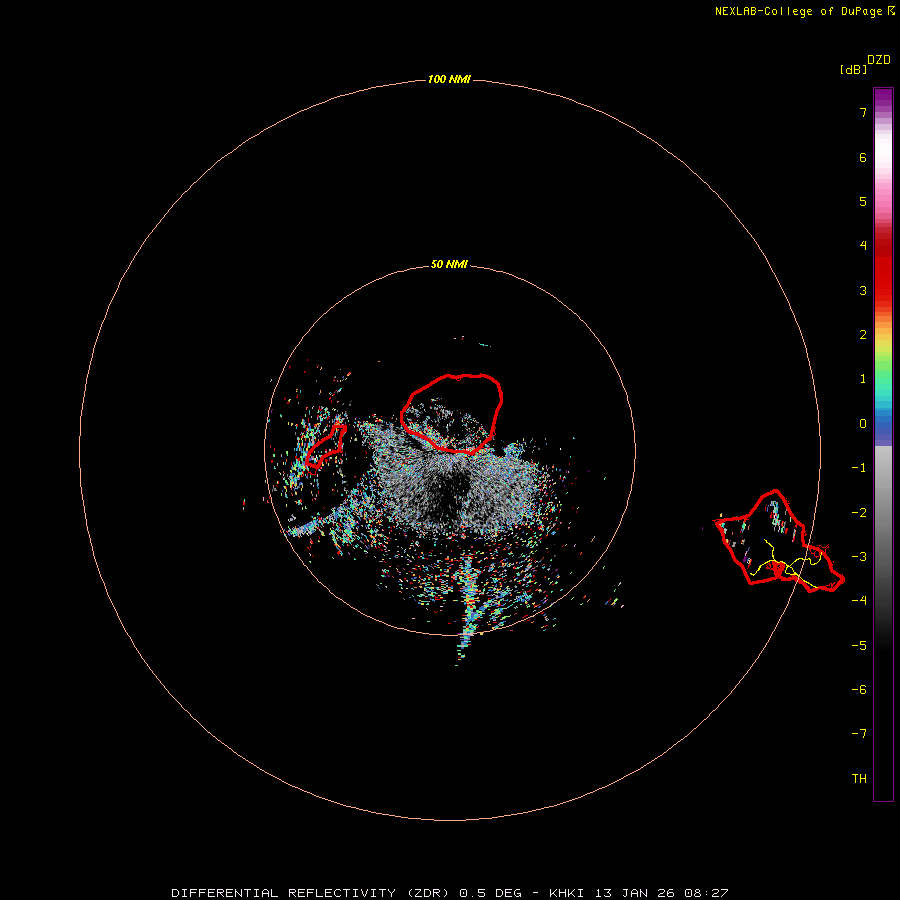Screen dimensions: 900x900
Task: Click the small red-outlined island on the west
Action: point(325,447)
